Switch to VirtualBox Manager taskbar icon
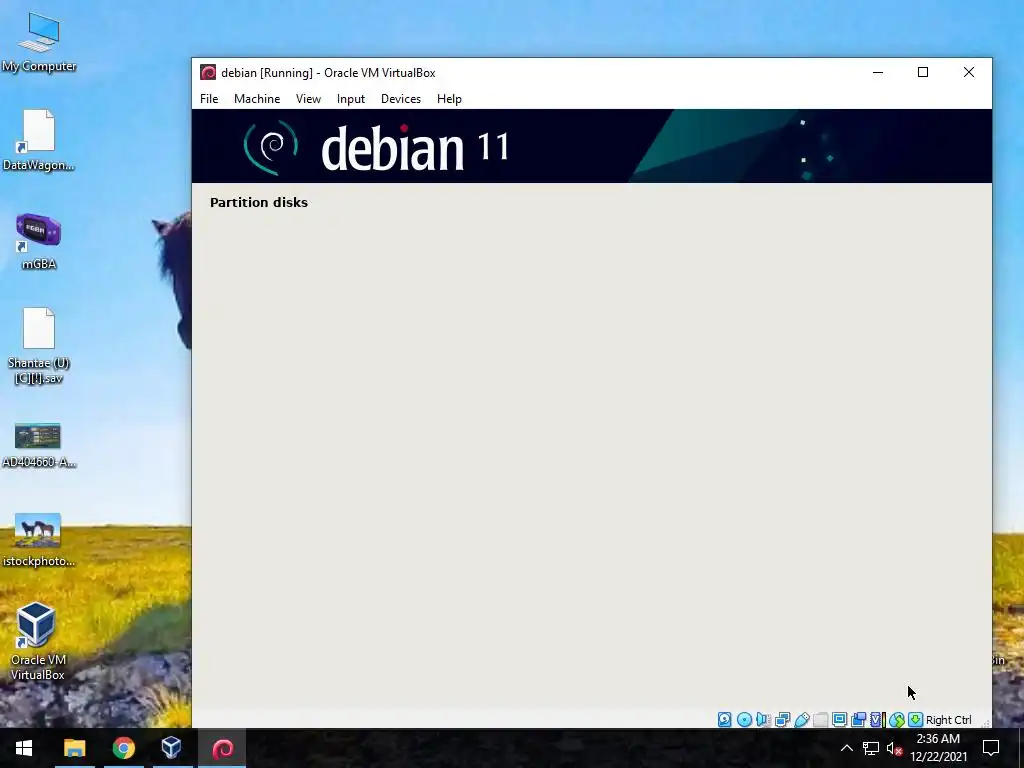 pos(172,748)
